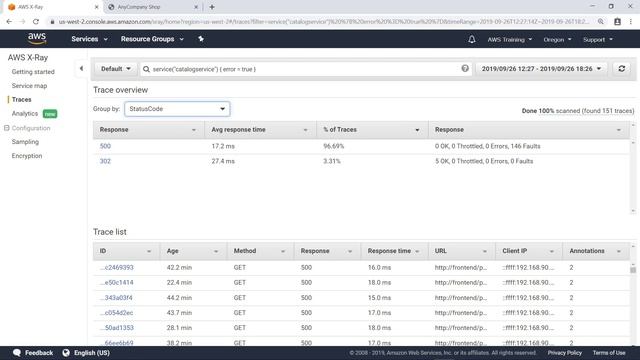640x360 pixels.
Task: Sort overview by % of Traces
Action: [x=372, y=130]
